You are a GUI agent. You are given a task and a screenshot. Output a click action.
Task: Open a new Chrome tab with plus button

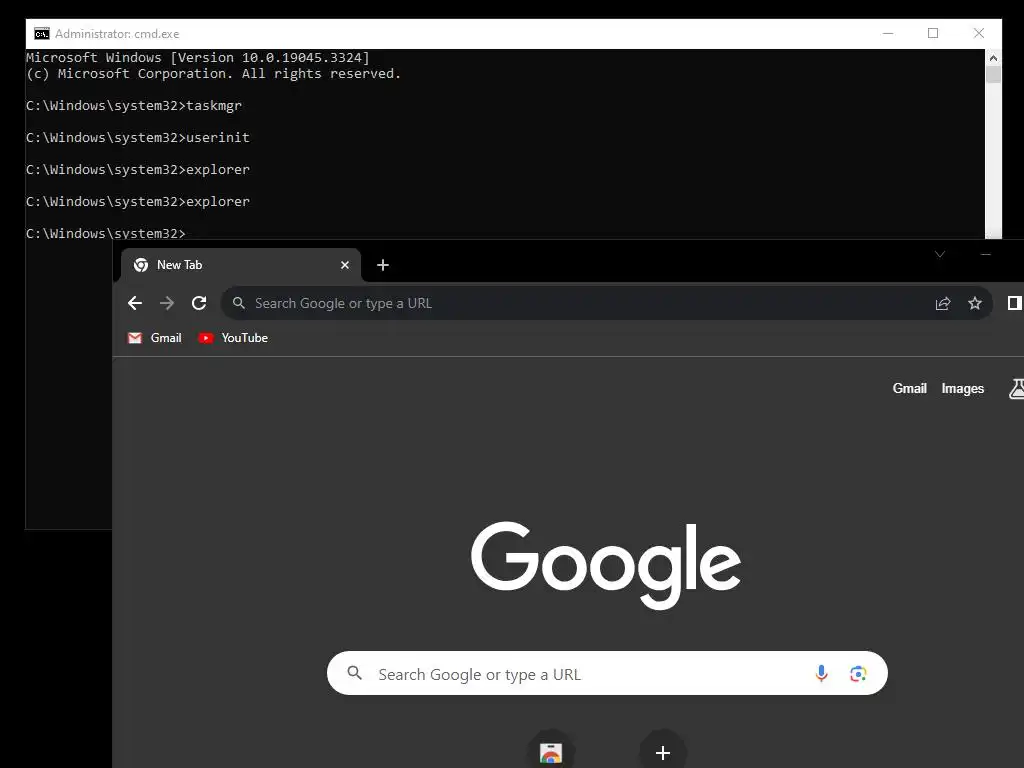pyautogui.click(x=383, y=265)
